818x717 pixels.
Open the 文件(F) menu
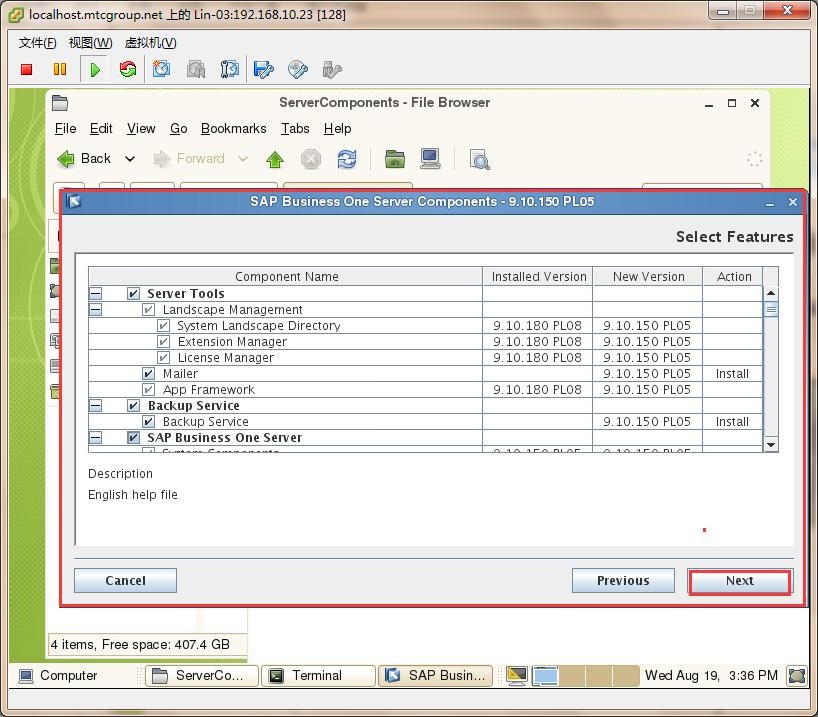point(38,43)
